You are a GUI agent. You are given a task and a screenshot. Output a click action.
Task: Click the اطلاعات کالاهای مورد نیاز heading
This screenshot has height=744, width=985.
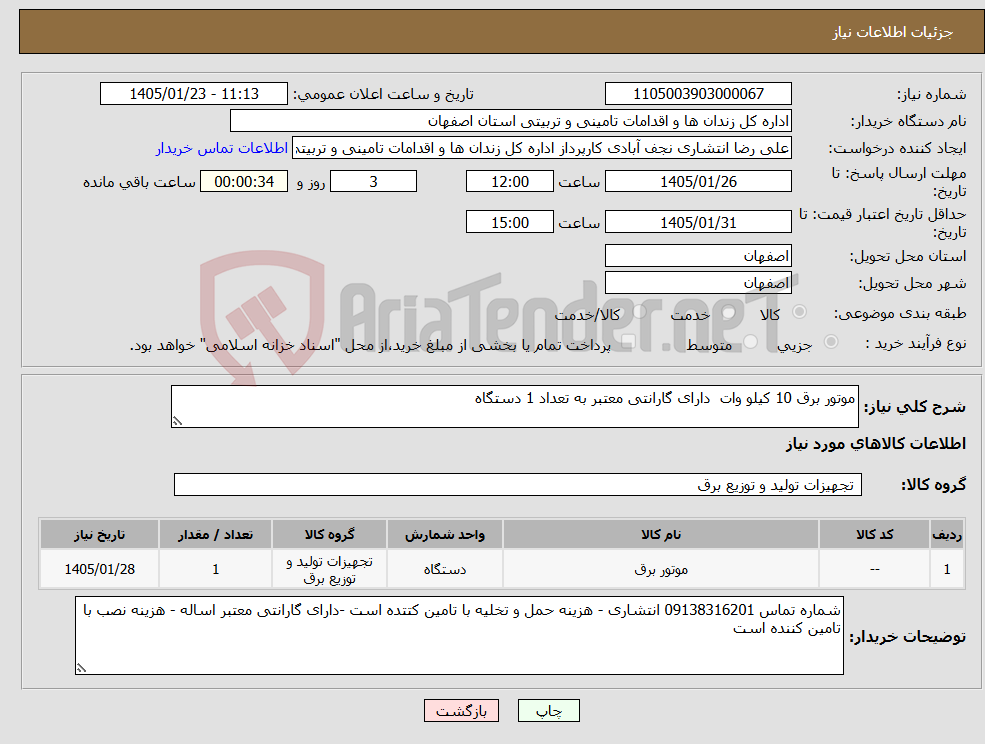pos(876,444)
